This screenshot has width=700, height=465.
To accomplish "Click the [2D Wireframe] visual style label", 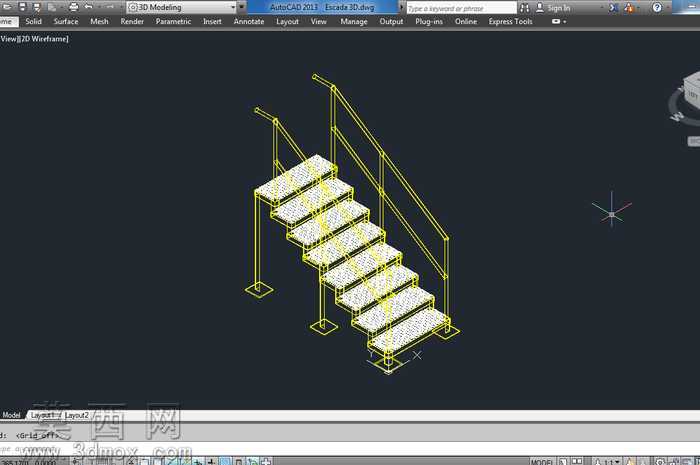I will click(x=43, y=39).
